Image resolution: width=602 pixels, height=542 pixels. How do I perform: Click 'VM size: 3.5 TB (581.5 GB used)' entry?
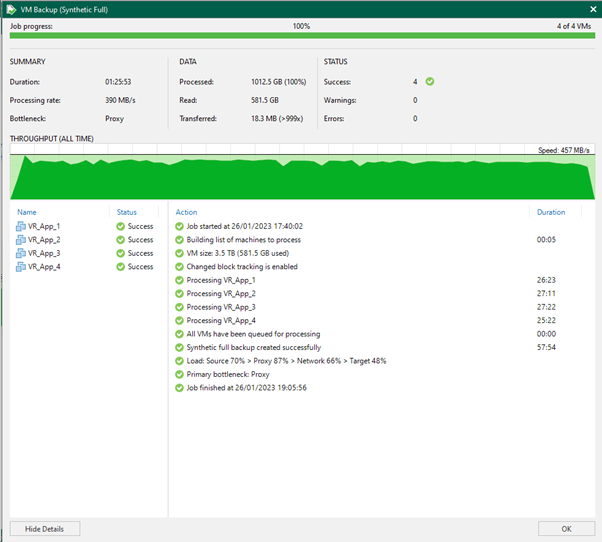point(238,253)
